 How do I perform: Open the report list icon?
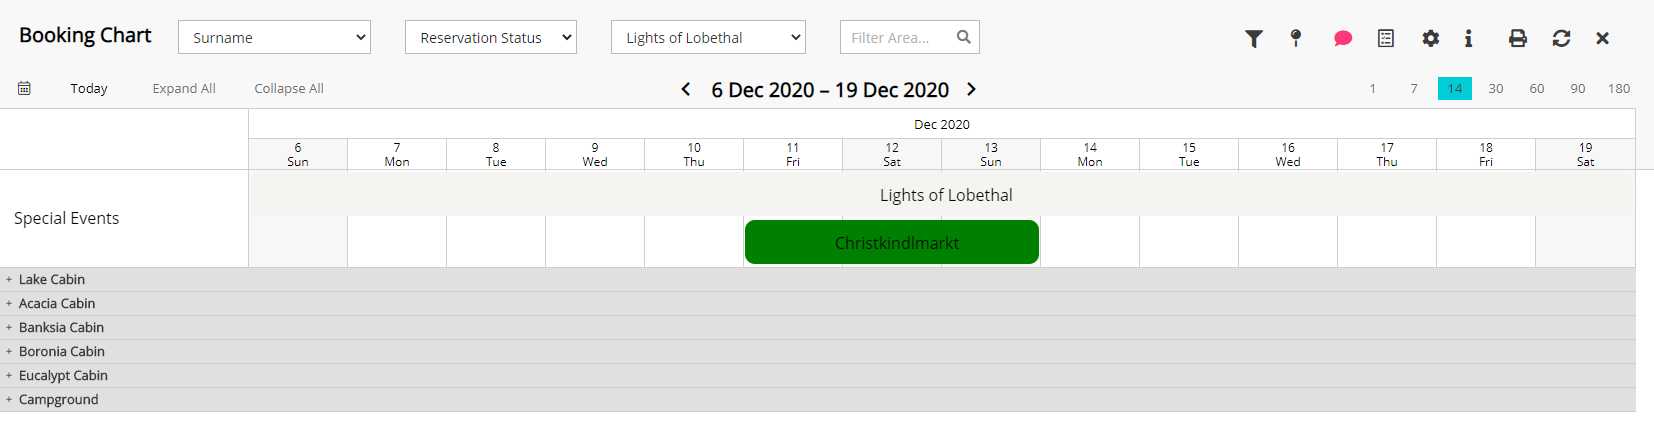(1386, 38)
